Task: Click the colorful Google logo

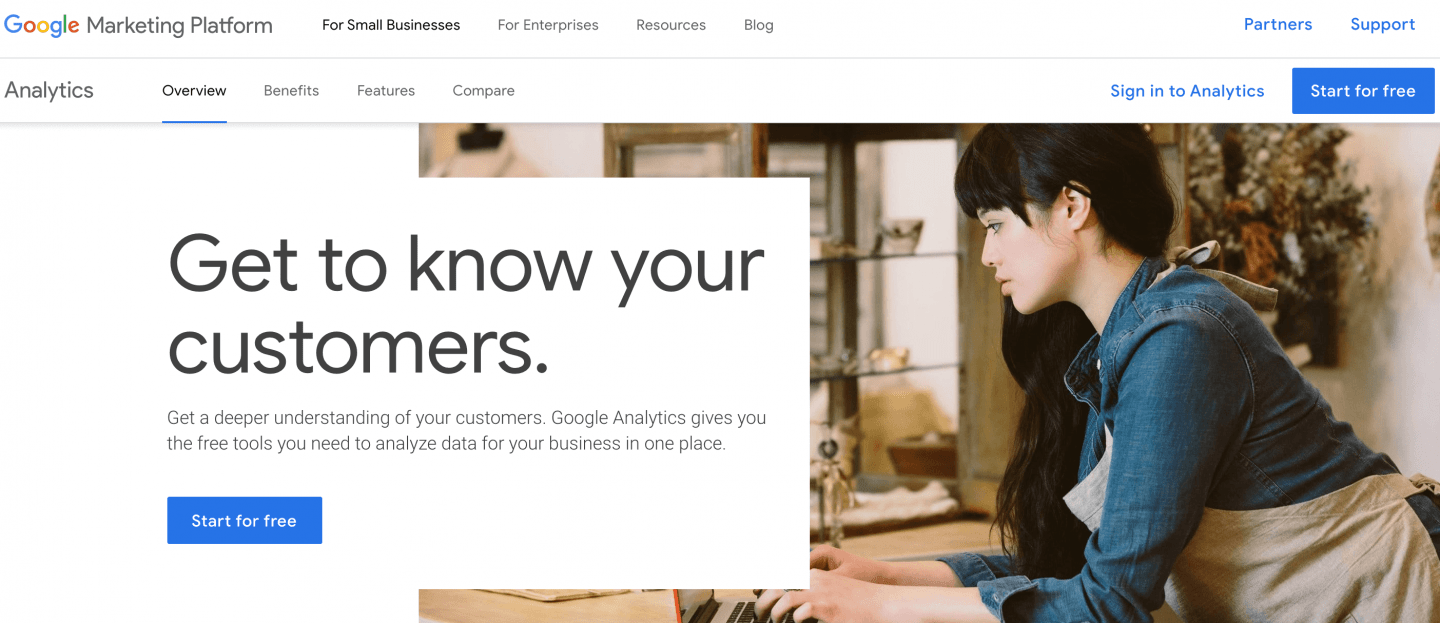Action: [x=42, y=26]
